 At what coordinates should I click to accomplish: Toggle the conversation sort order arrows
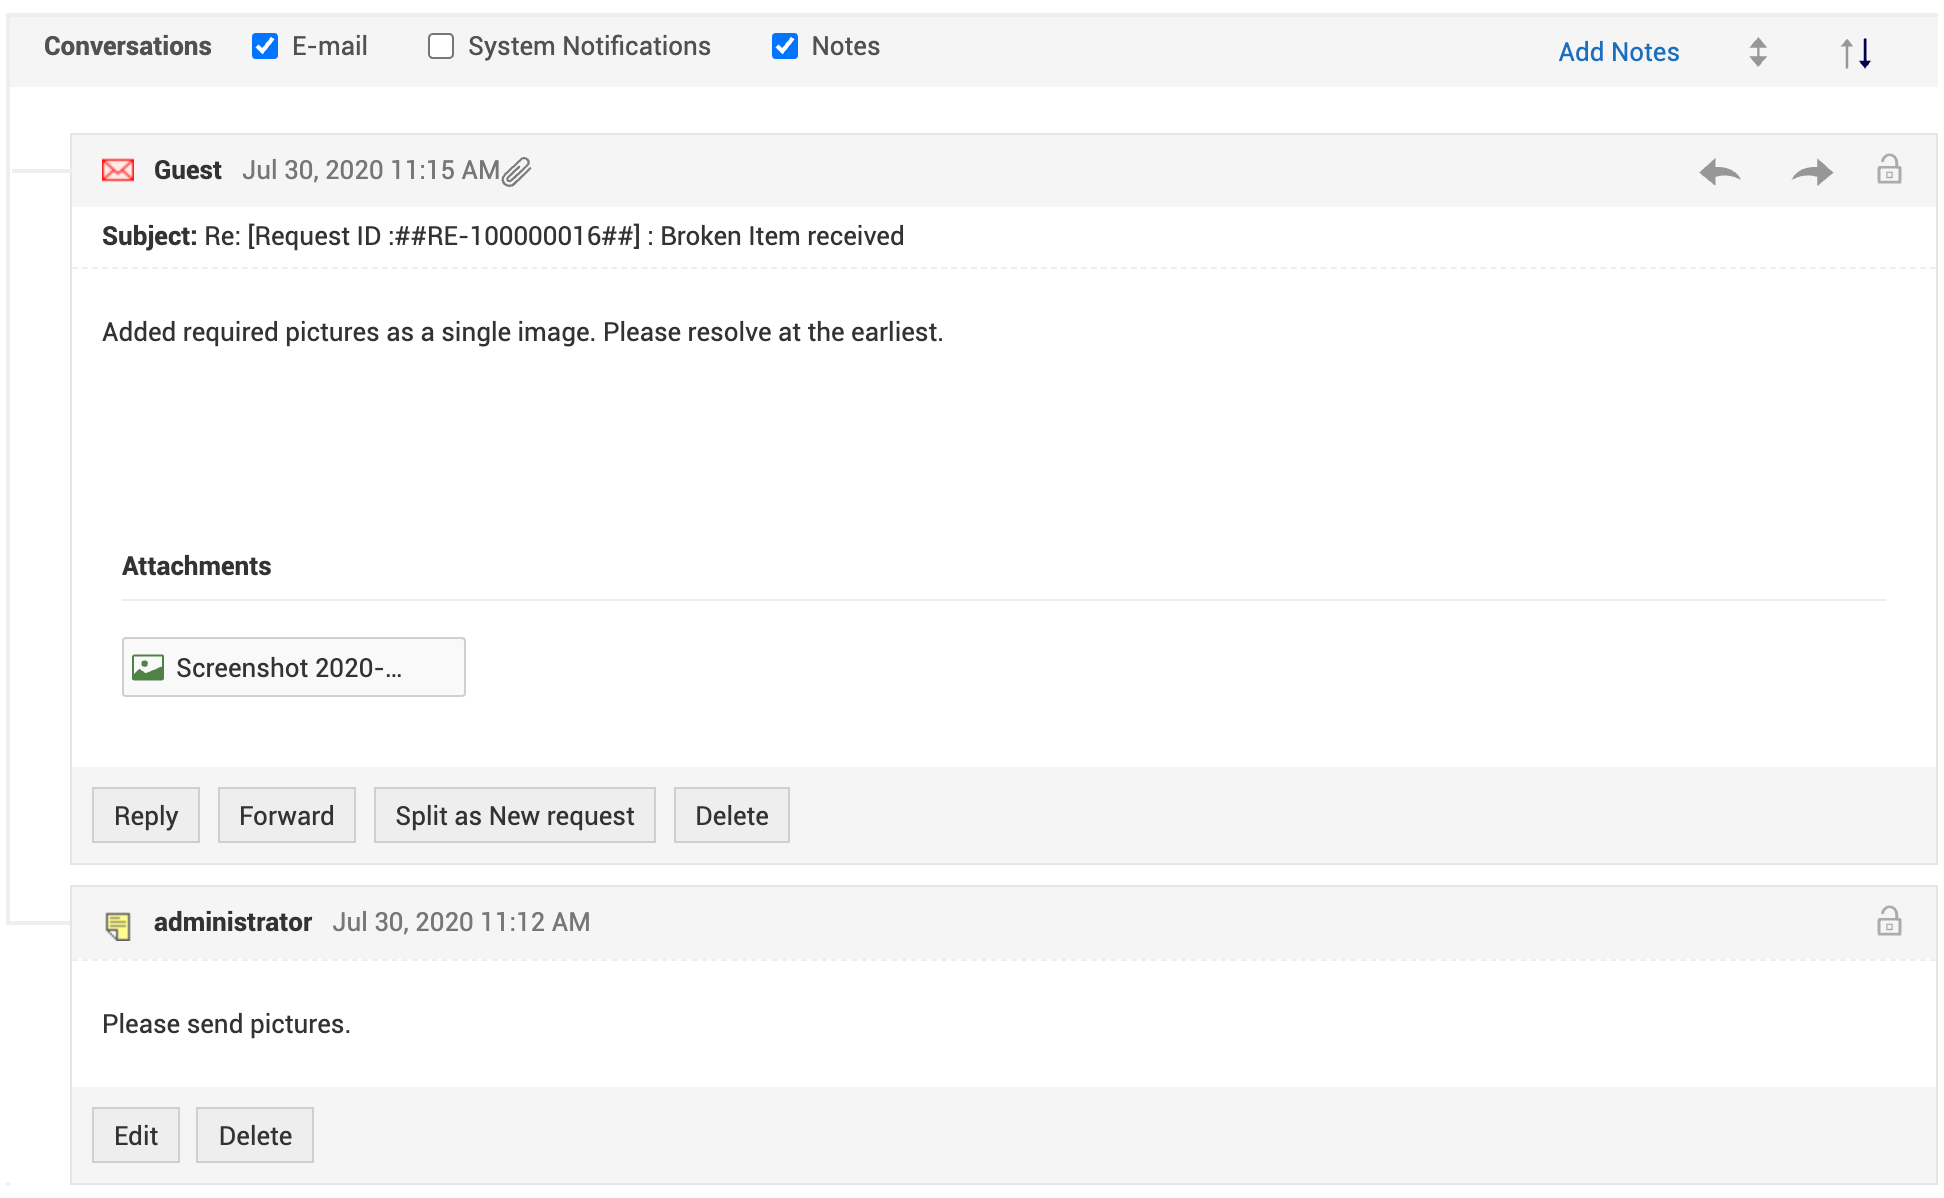tap(1856, 52)
